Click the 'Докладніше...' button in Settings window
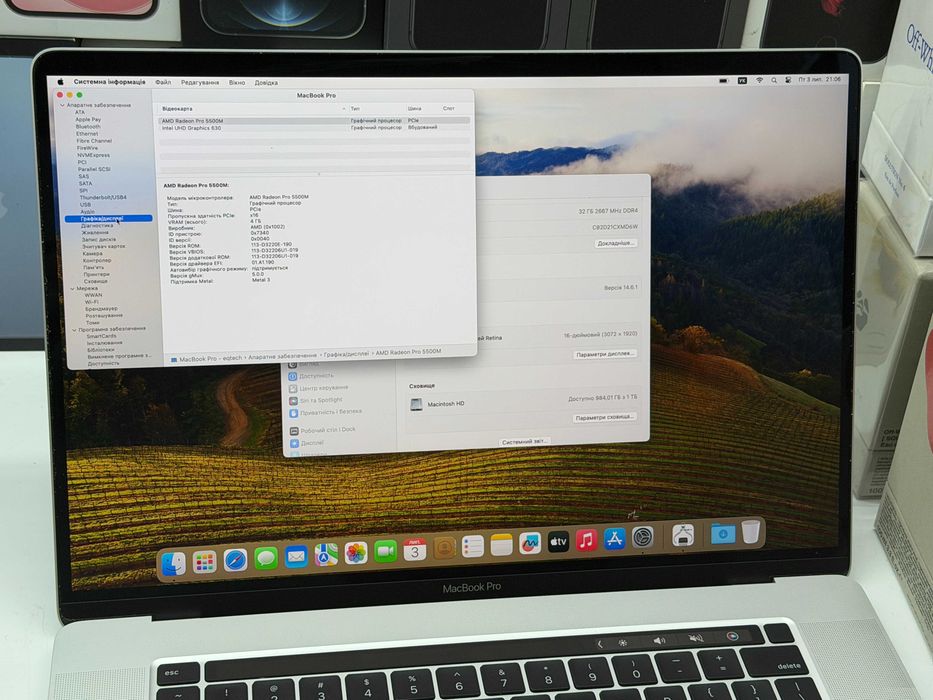This screenshot has height=700, width=933. coord(616,243)
